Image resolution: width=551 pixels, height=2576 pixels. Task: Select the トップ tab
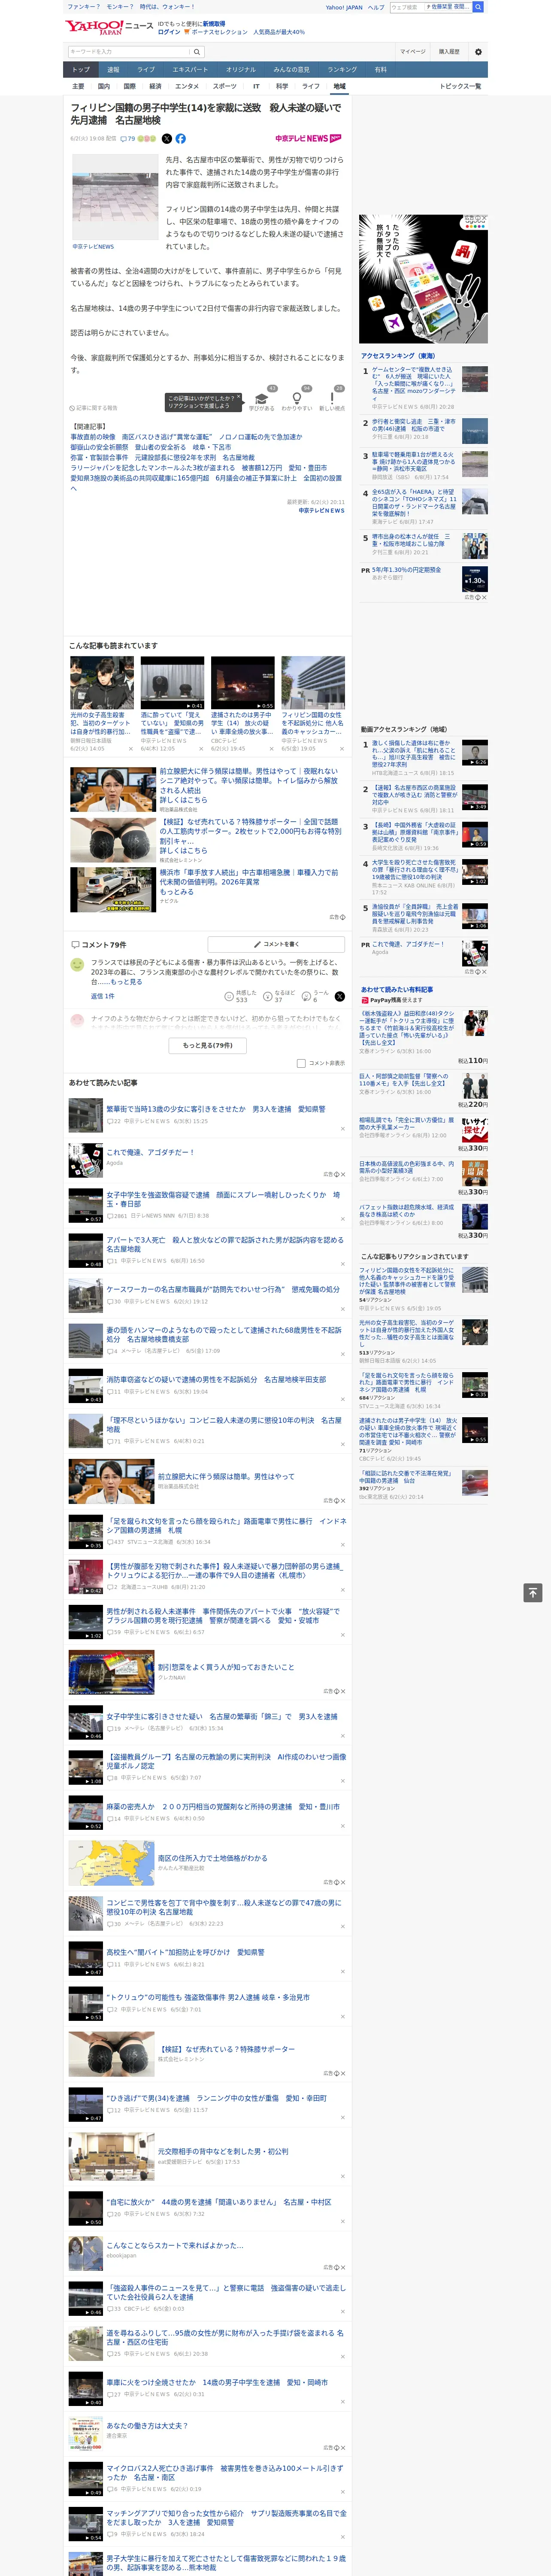point(81,70)
